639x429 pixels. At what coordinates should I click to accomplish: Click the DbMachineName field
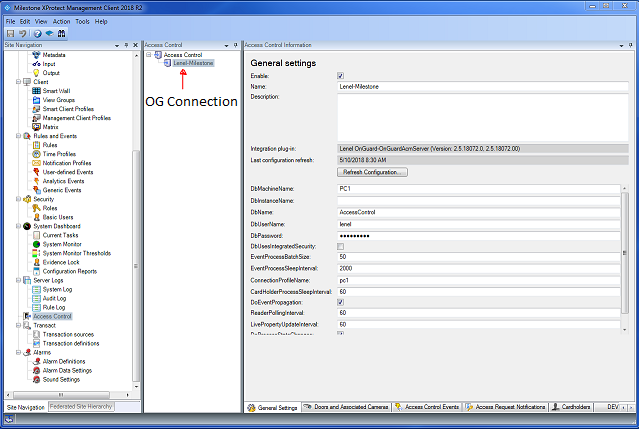click(479, 189)
